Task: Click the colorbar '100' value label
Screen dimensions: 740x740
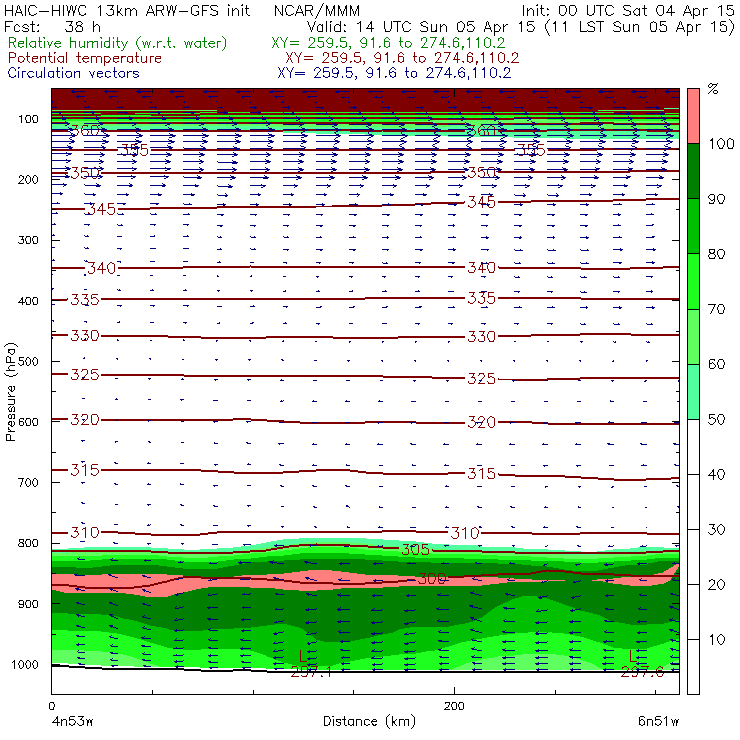Action: click(722, 143)
